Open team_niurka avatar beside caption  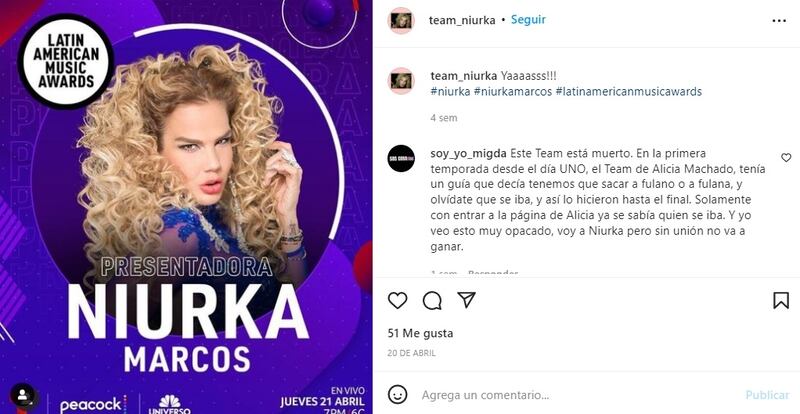pyautogui.click(x=402, y=81)
